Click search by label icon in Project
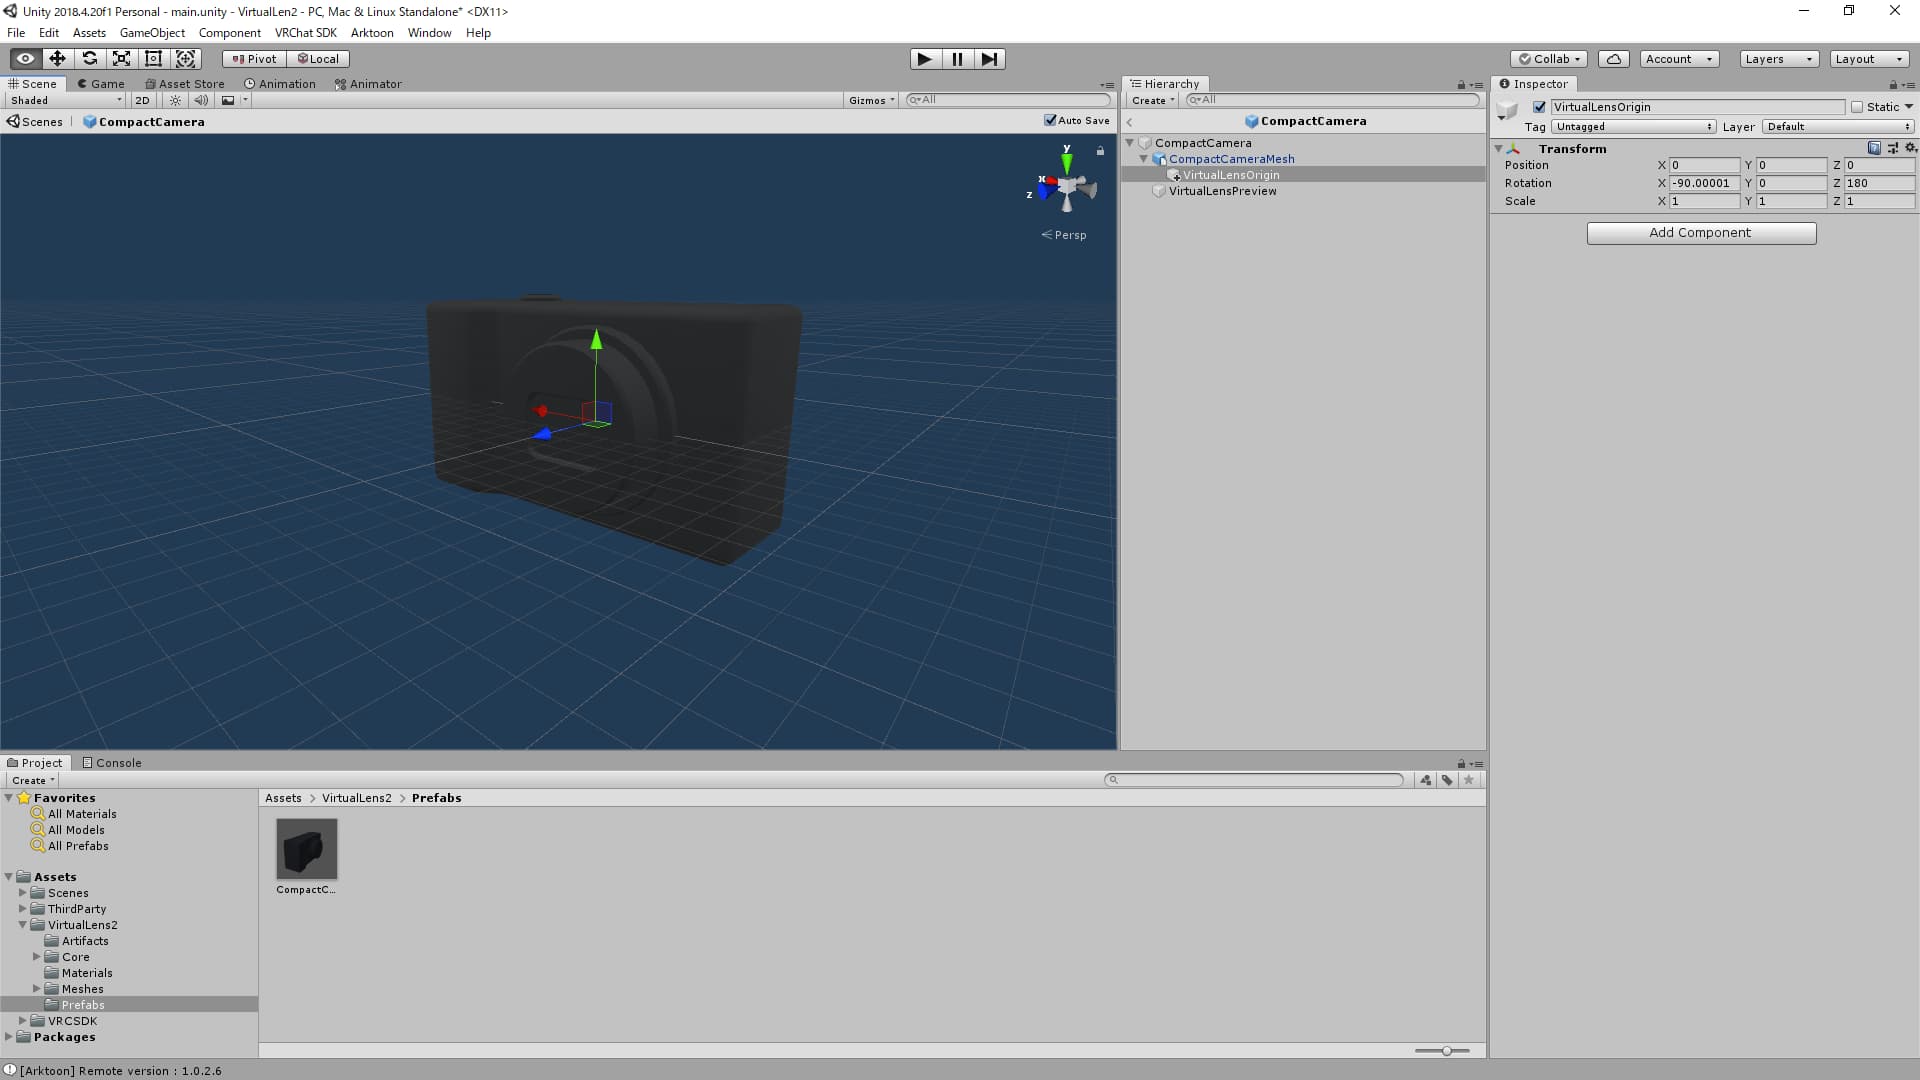Image resolution: width=1920 pixels, height=1080 pixels. coord(1447,780)
